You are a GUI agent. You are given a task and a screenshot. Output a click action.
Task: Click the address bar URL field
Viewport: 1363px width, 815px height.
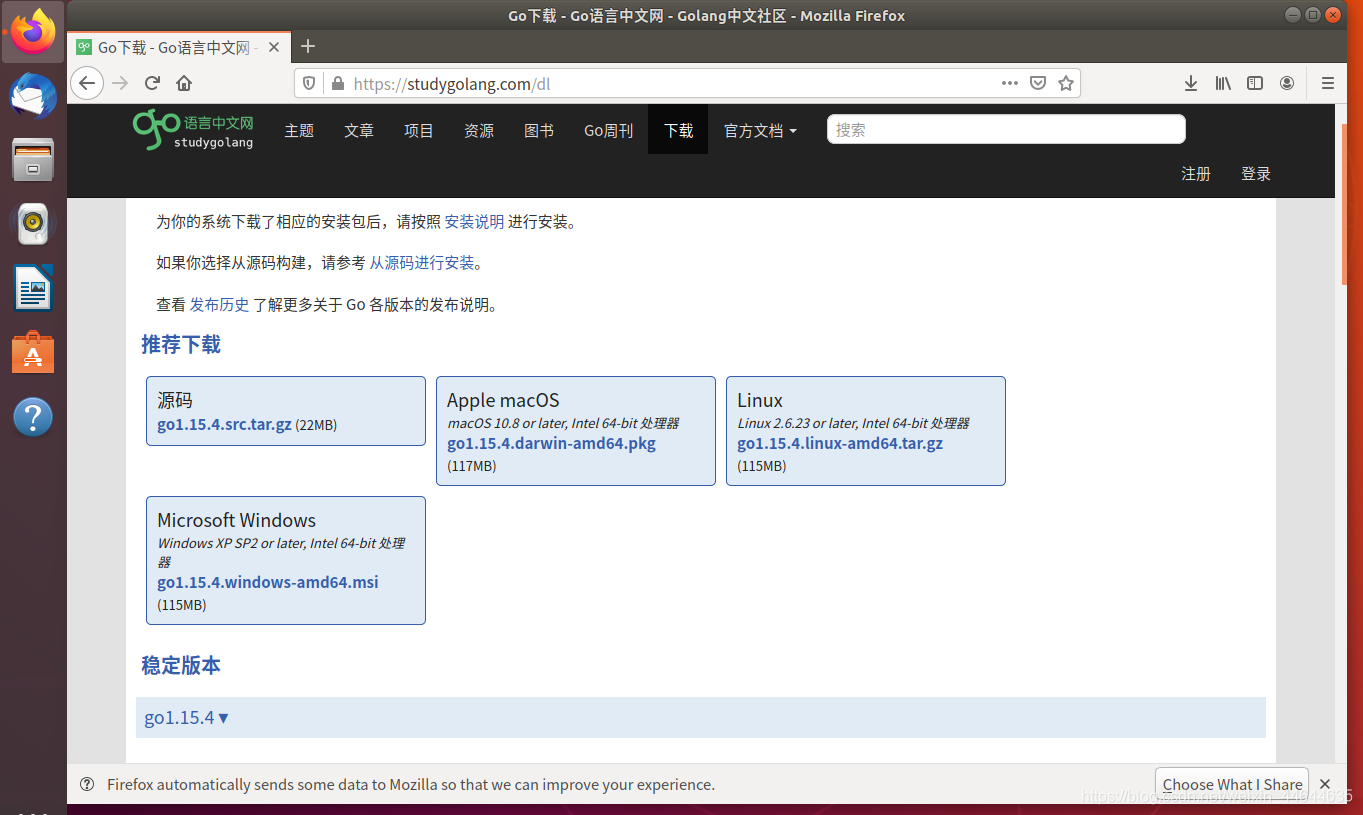670,84
